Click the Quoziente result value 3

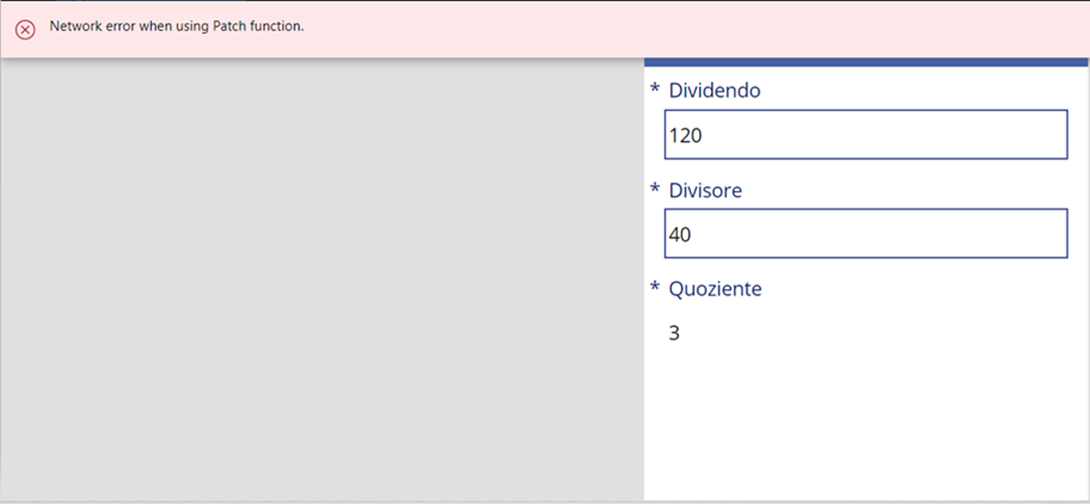[674, 333]
